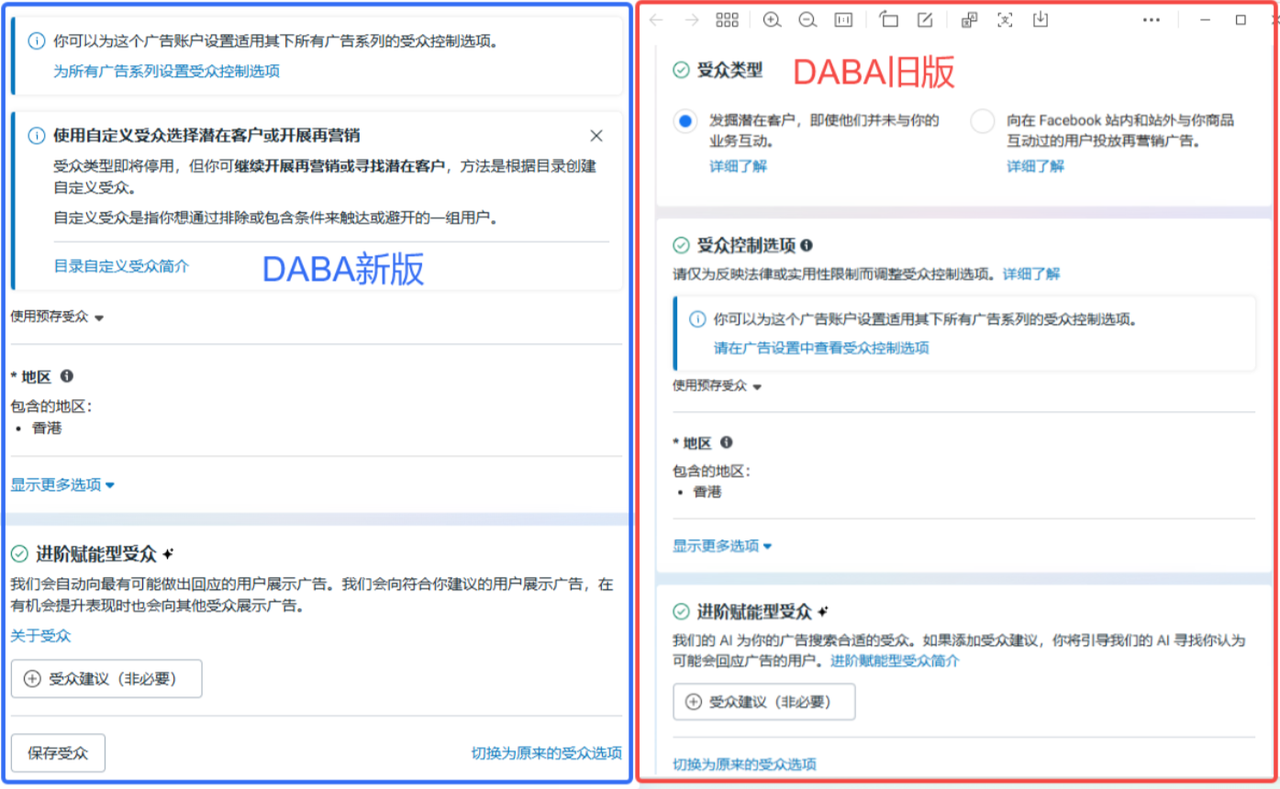Screen dimensions: 1280x789
Task: Click the 保存受众 button
Action: coord(58,753)
